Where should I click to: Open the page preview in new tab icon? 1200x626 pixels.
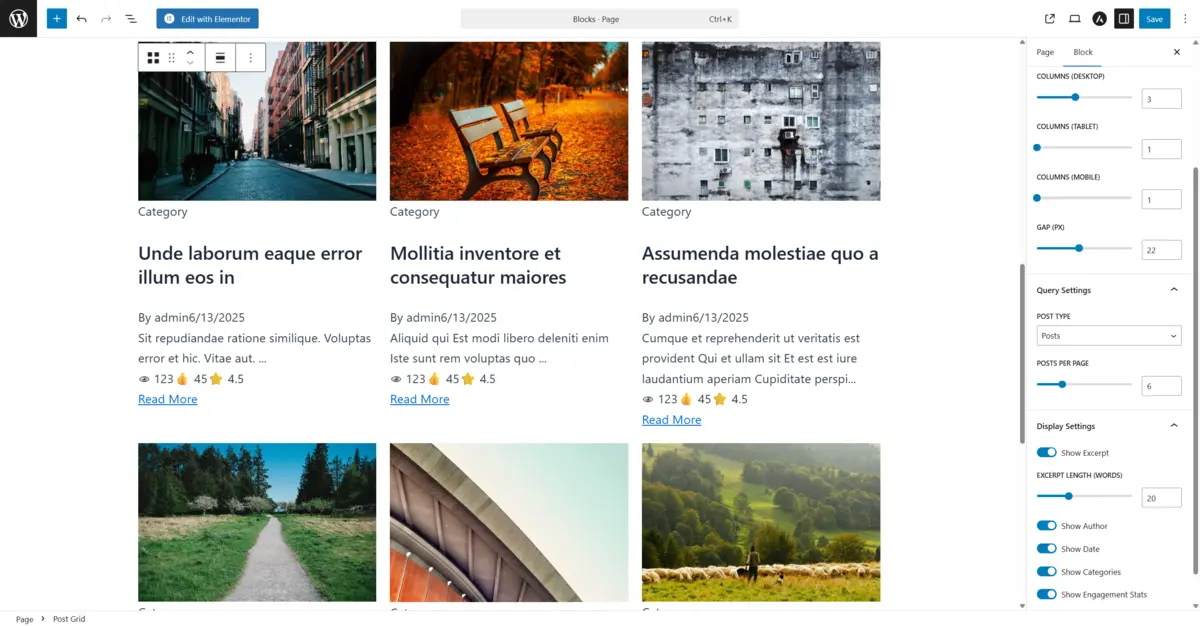click(x=1050, y=19)
